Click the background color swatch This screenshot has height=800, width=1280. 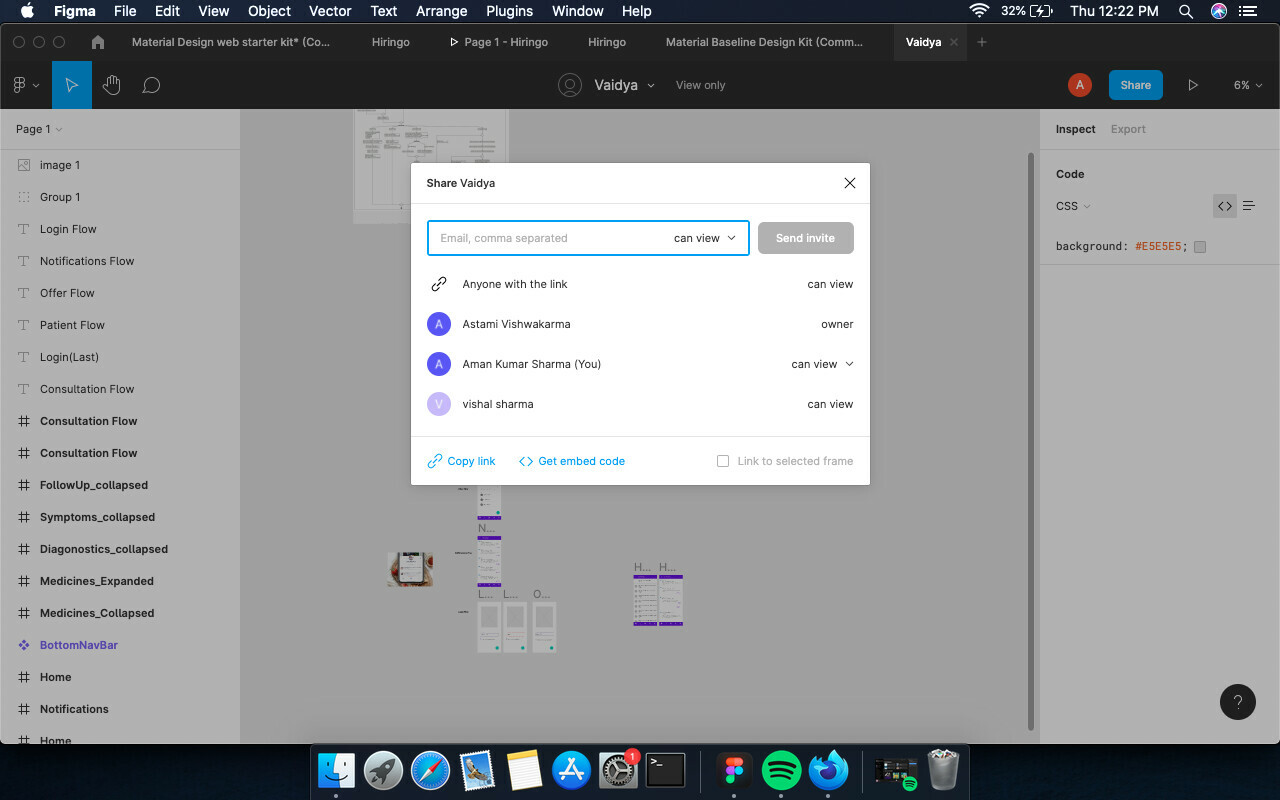click(x=1200, y=247)
